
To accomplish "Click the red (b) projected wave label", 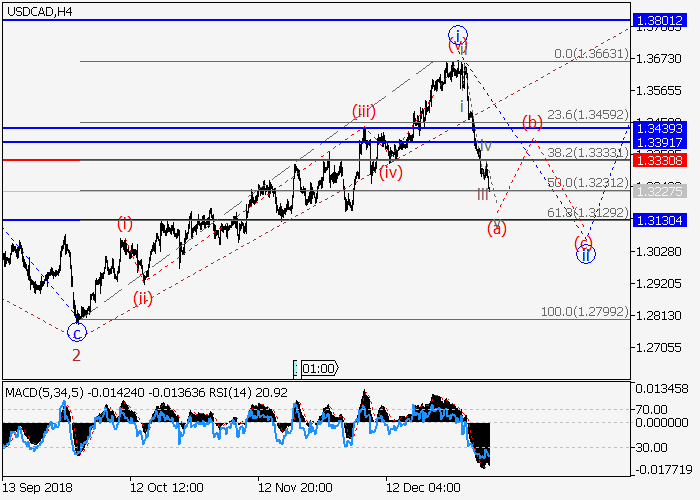I will click(532, 122).
